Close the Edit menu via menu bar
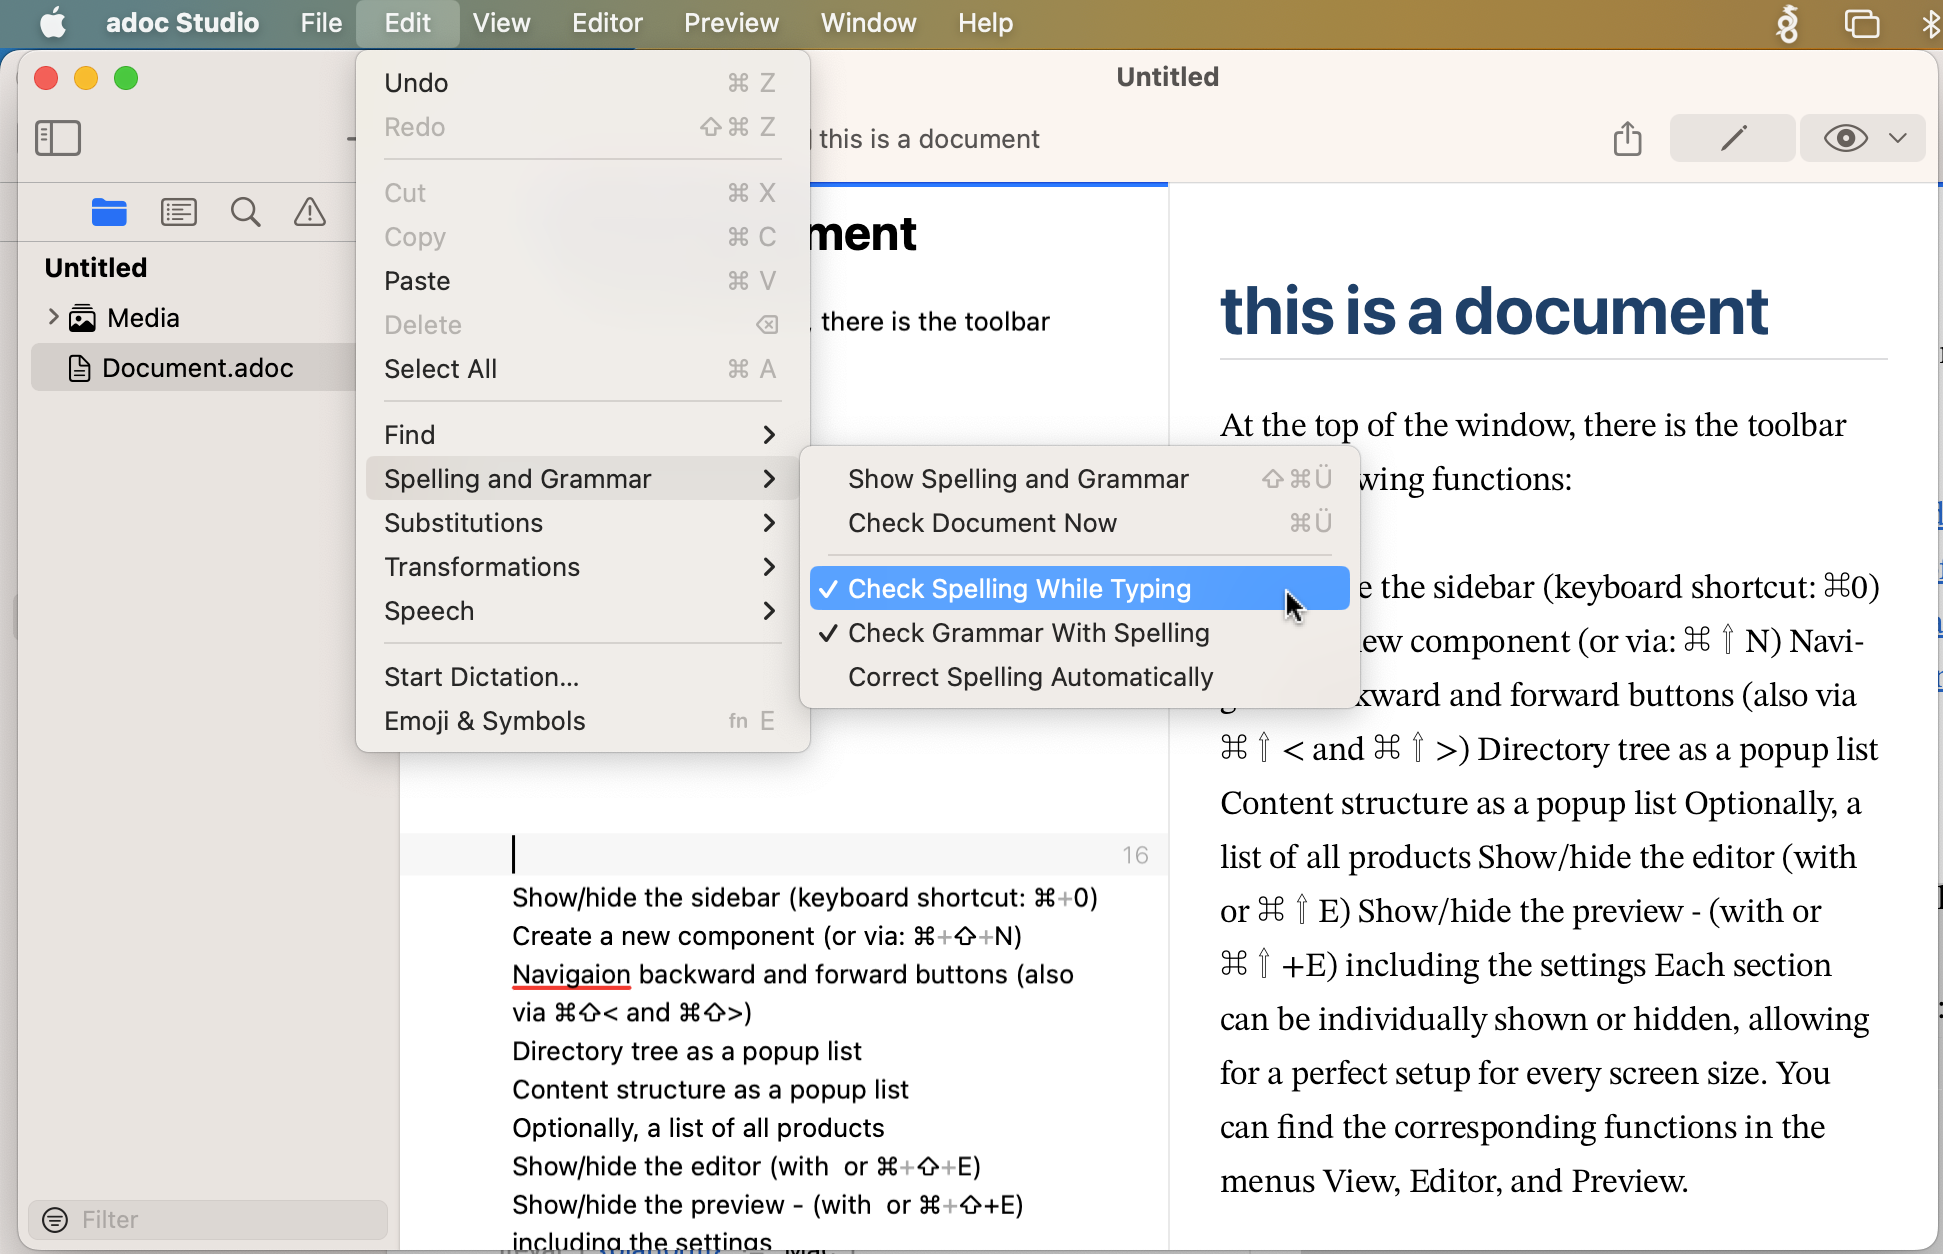Image resolution: width=1943 pixels, height=1254 pixels. click(407, 22)
